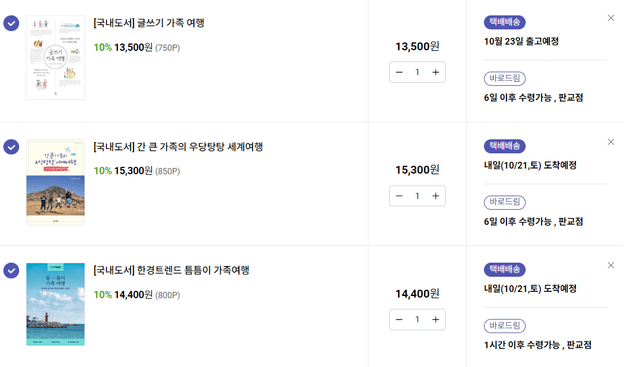640x367 pixels.
Task: Open the 한경트렌드 틈틈이 가족여행 cover image
Action: (x=56, y=304)
